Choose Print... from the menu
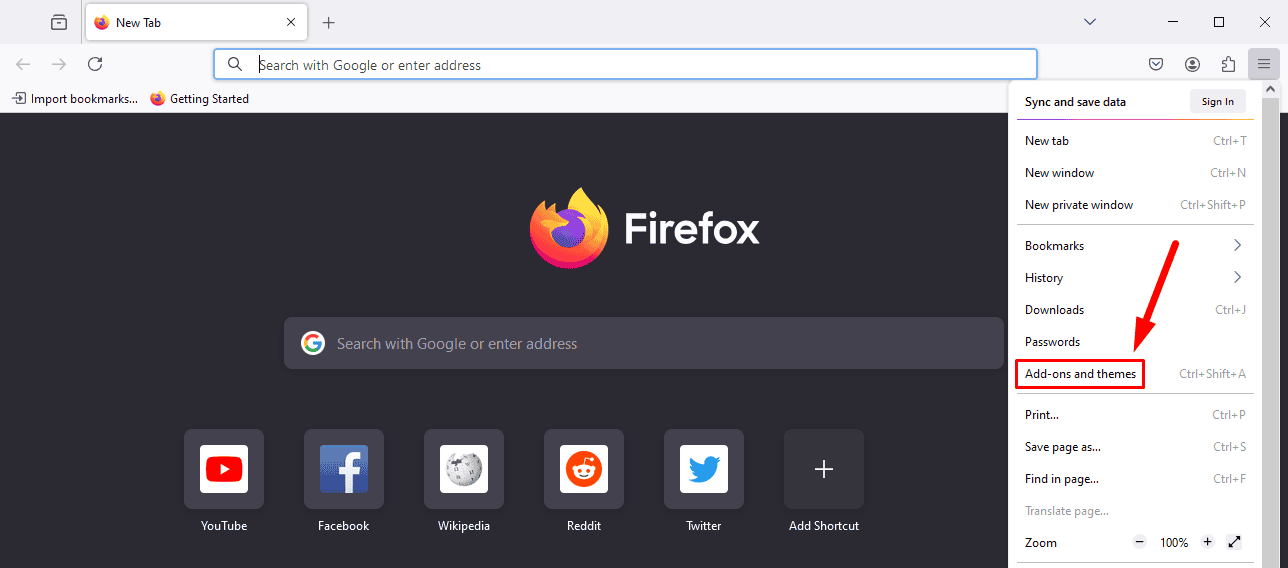1288x568 pixels. click(x=1135, y=415)
